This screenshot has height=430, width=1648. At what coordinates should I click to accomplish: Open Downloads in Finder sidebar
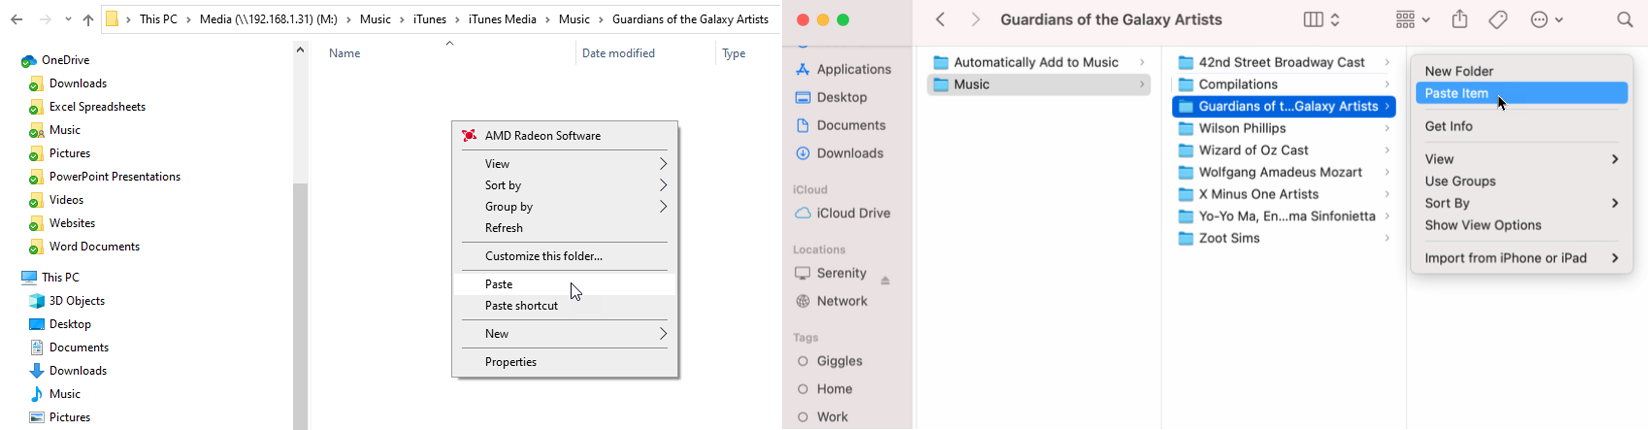[839, 153]
